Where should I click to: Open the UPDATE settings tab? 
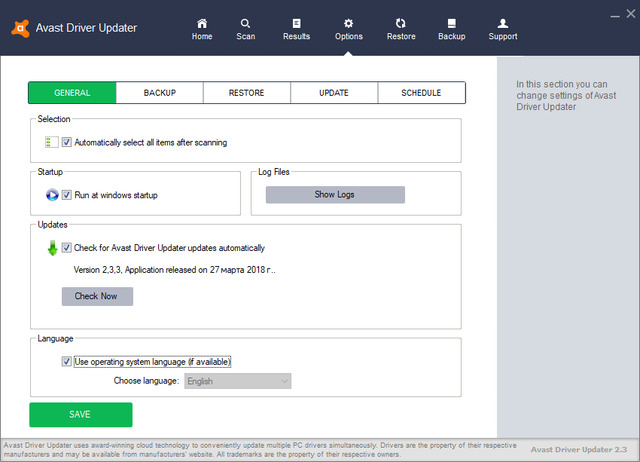(334, 93)
